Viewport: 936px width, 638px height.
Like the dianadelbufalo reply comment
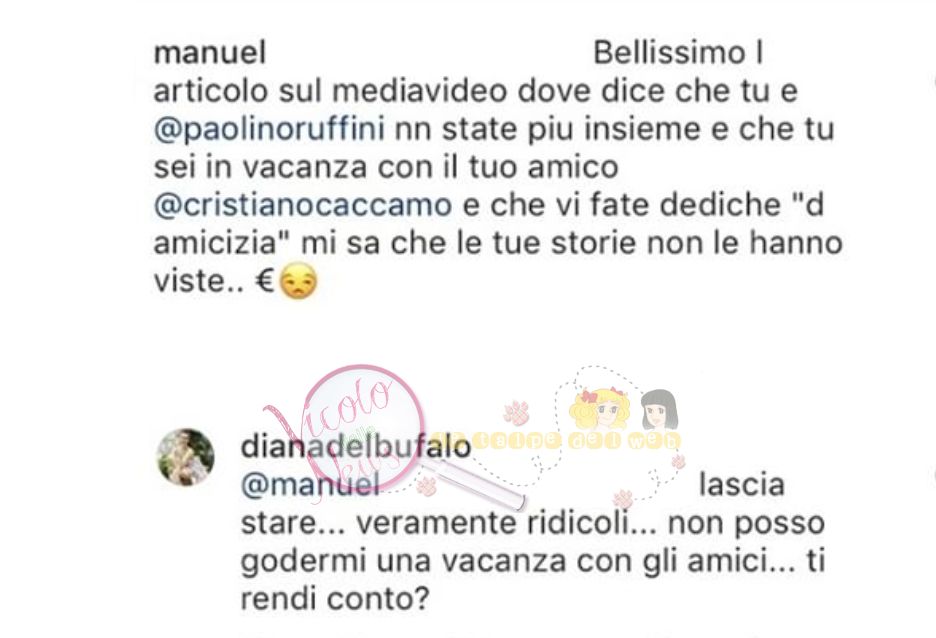[x=932, y=476]
